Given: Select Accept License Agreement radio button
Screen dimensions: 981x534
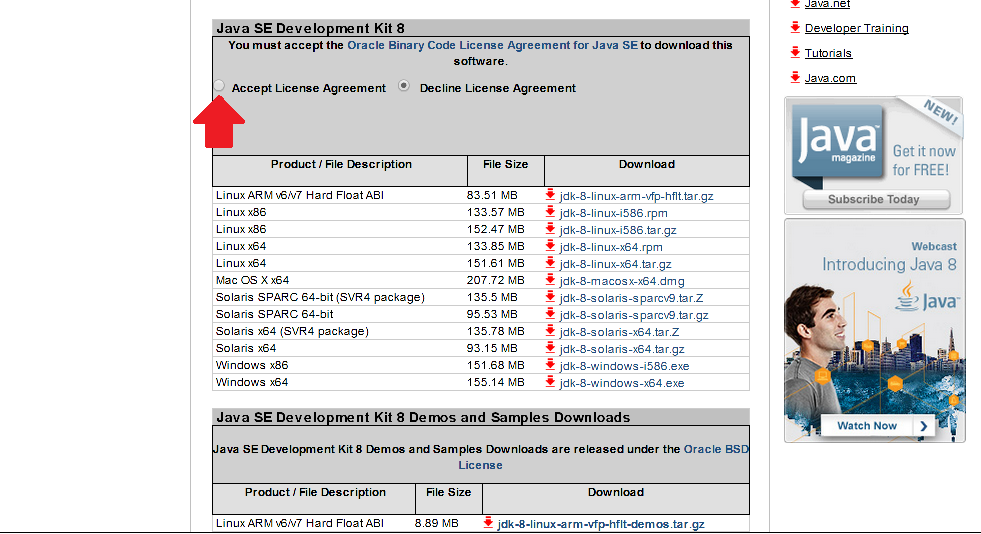Looking at the screenshot, I should [219, 86].
